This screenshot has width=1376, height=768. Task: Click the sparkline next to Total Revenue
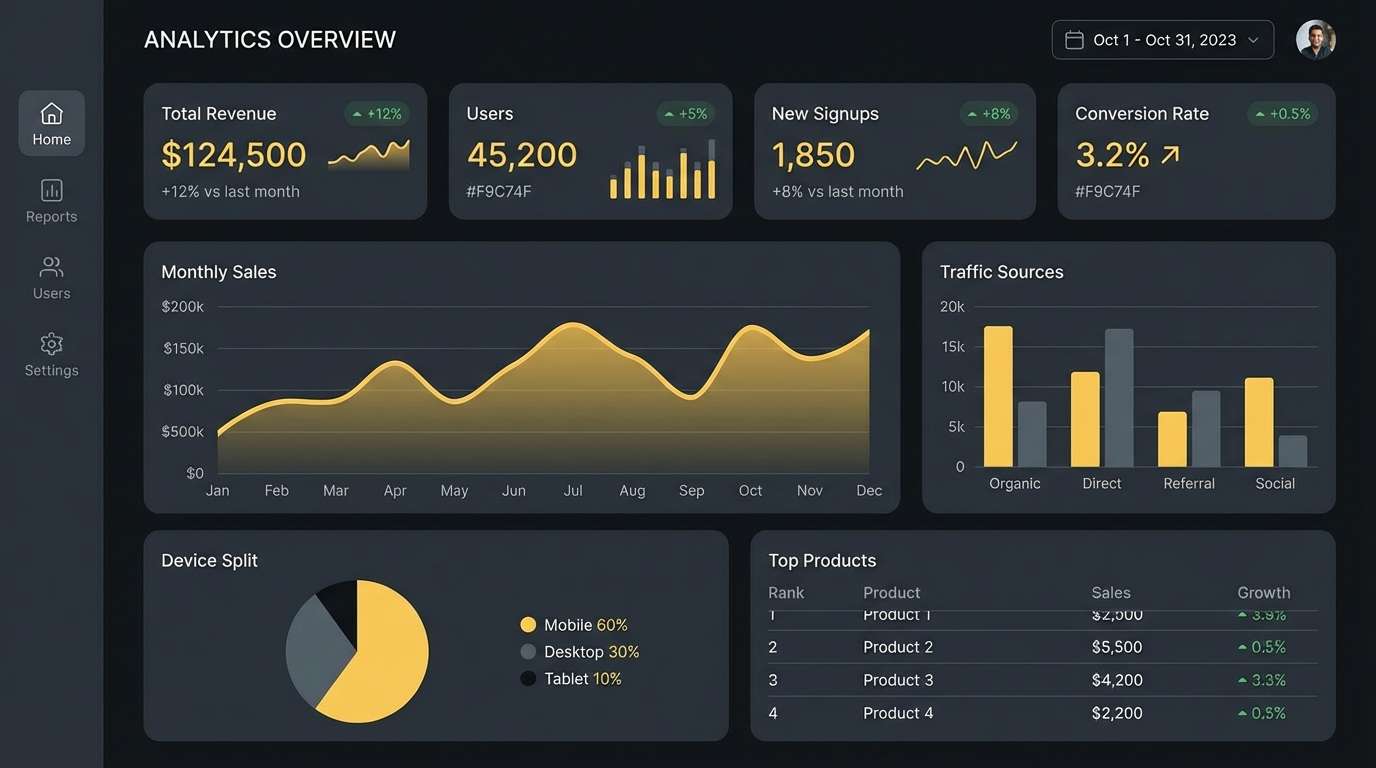click(370, 157)
